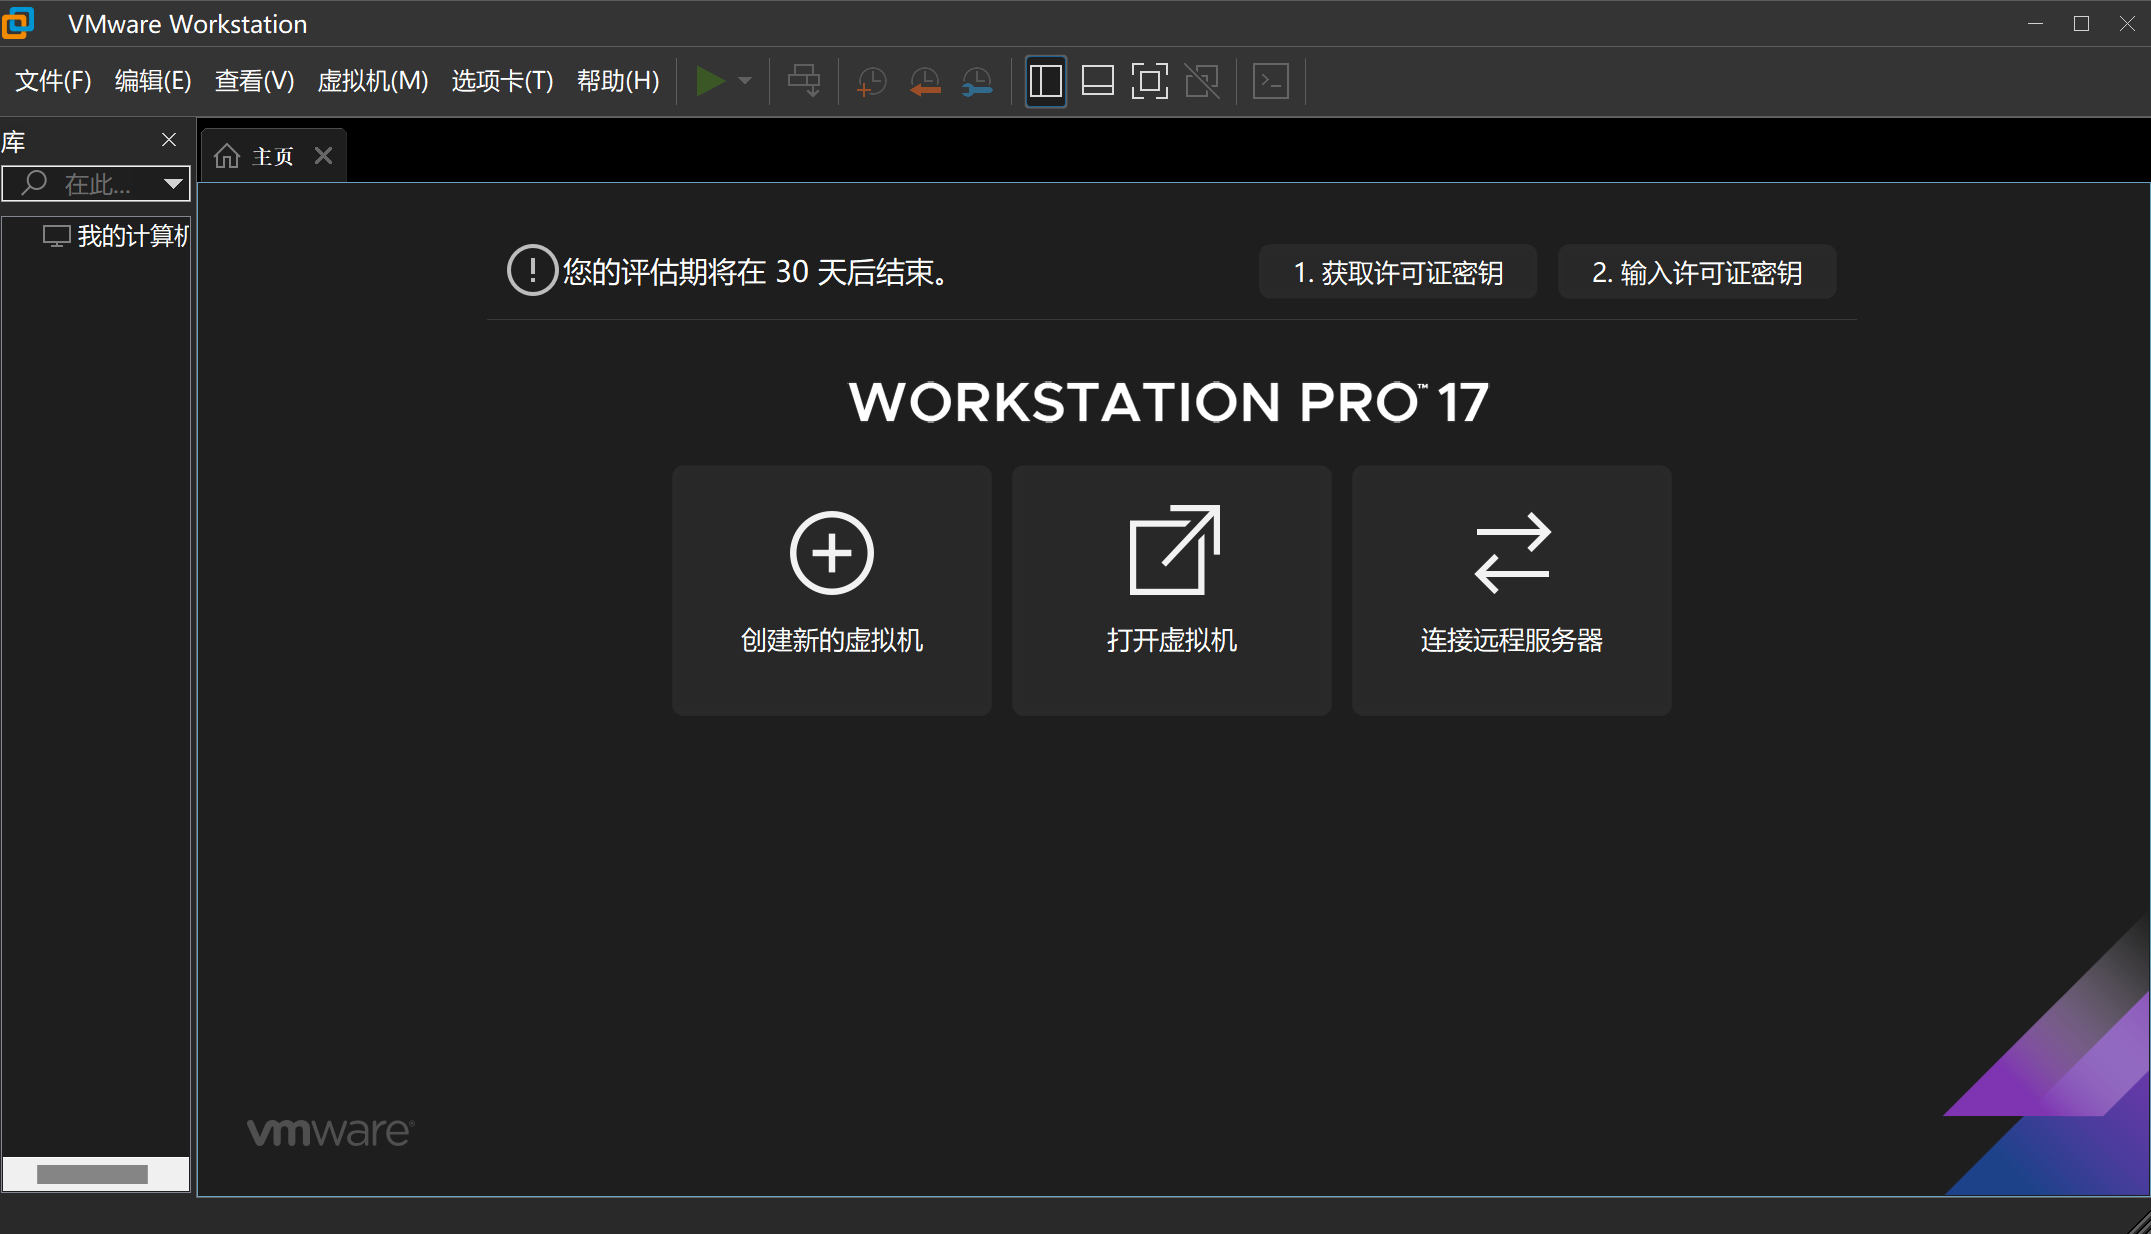Open the power options dropdown arrow beside play
2151x1234 pixels.
[745, 81]
